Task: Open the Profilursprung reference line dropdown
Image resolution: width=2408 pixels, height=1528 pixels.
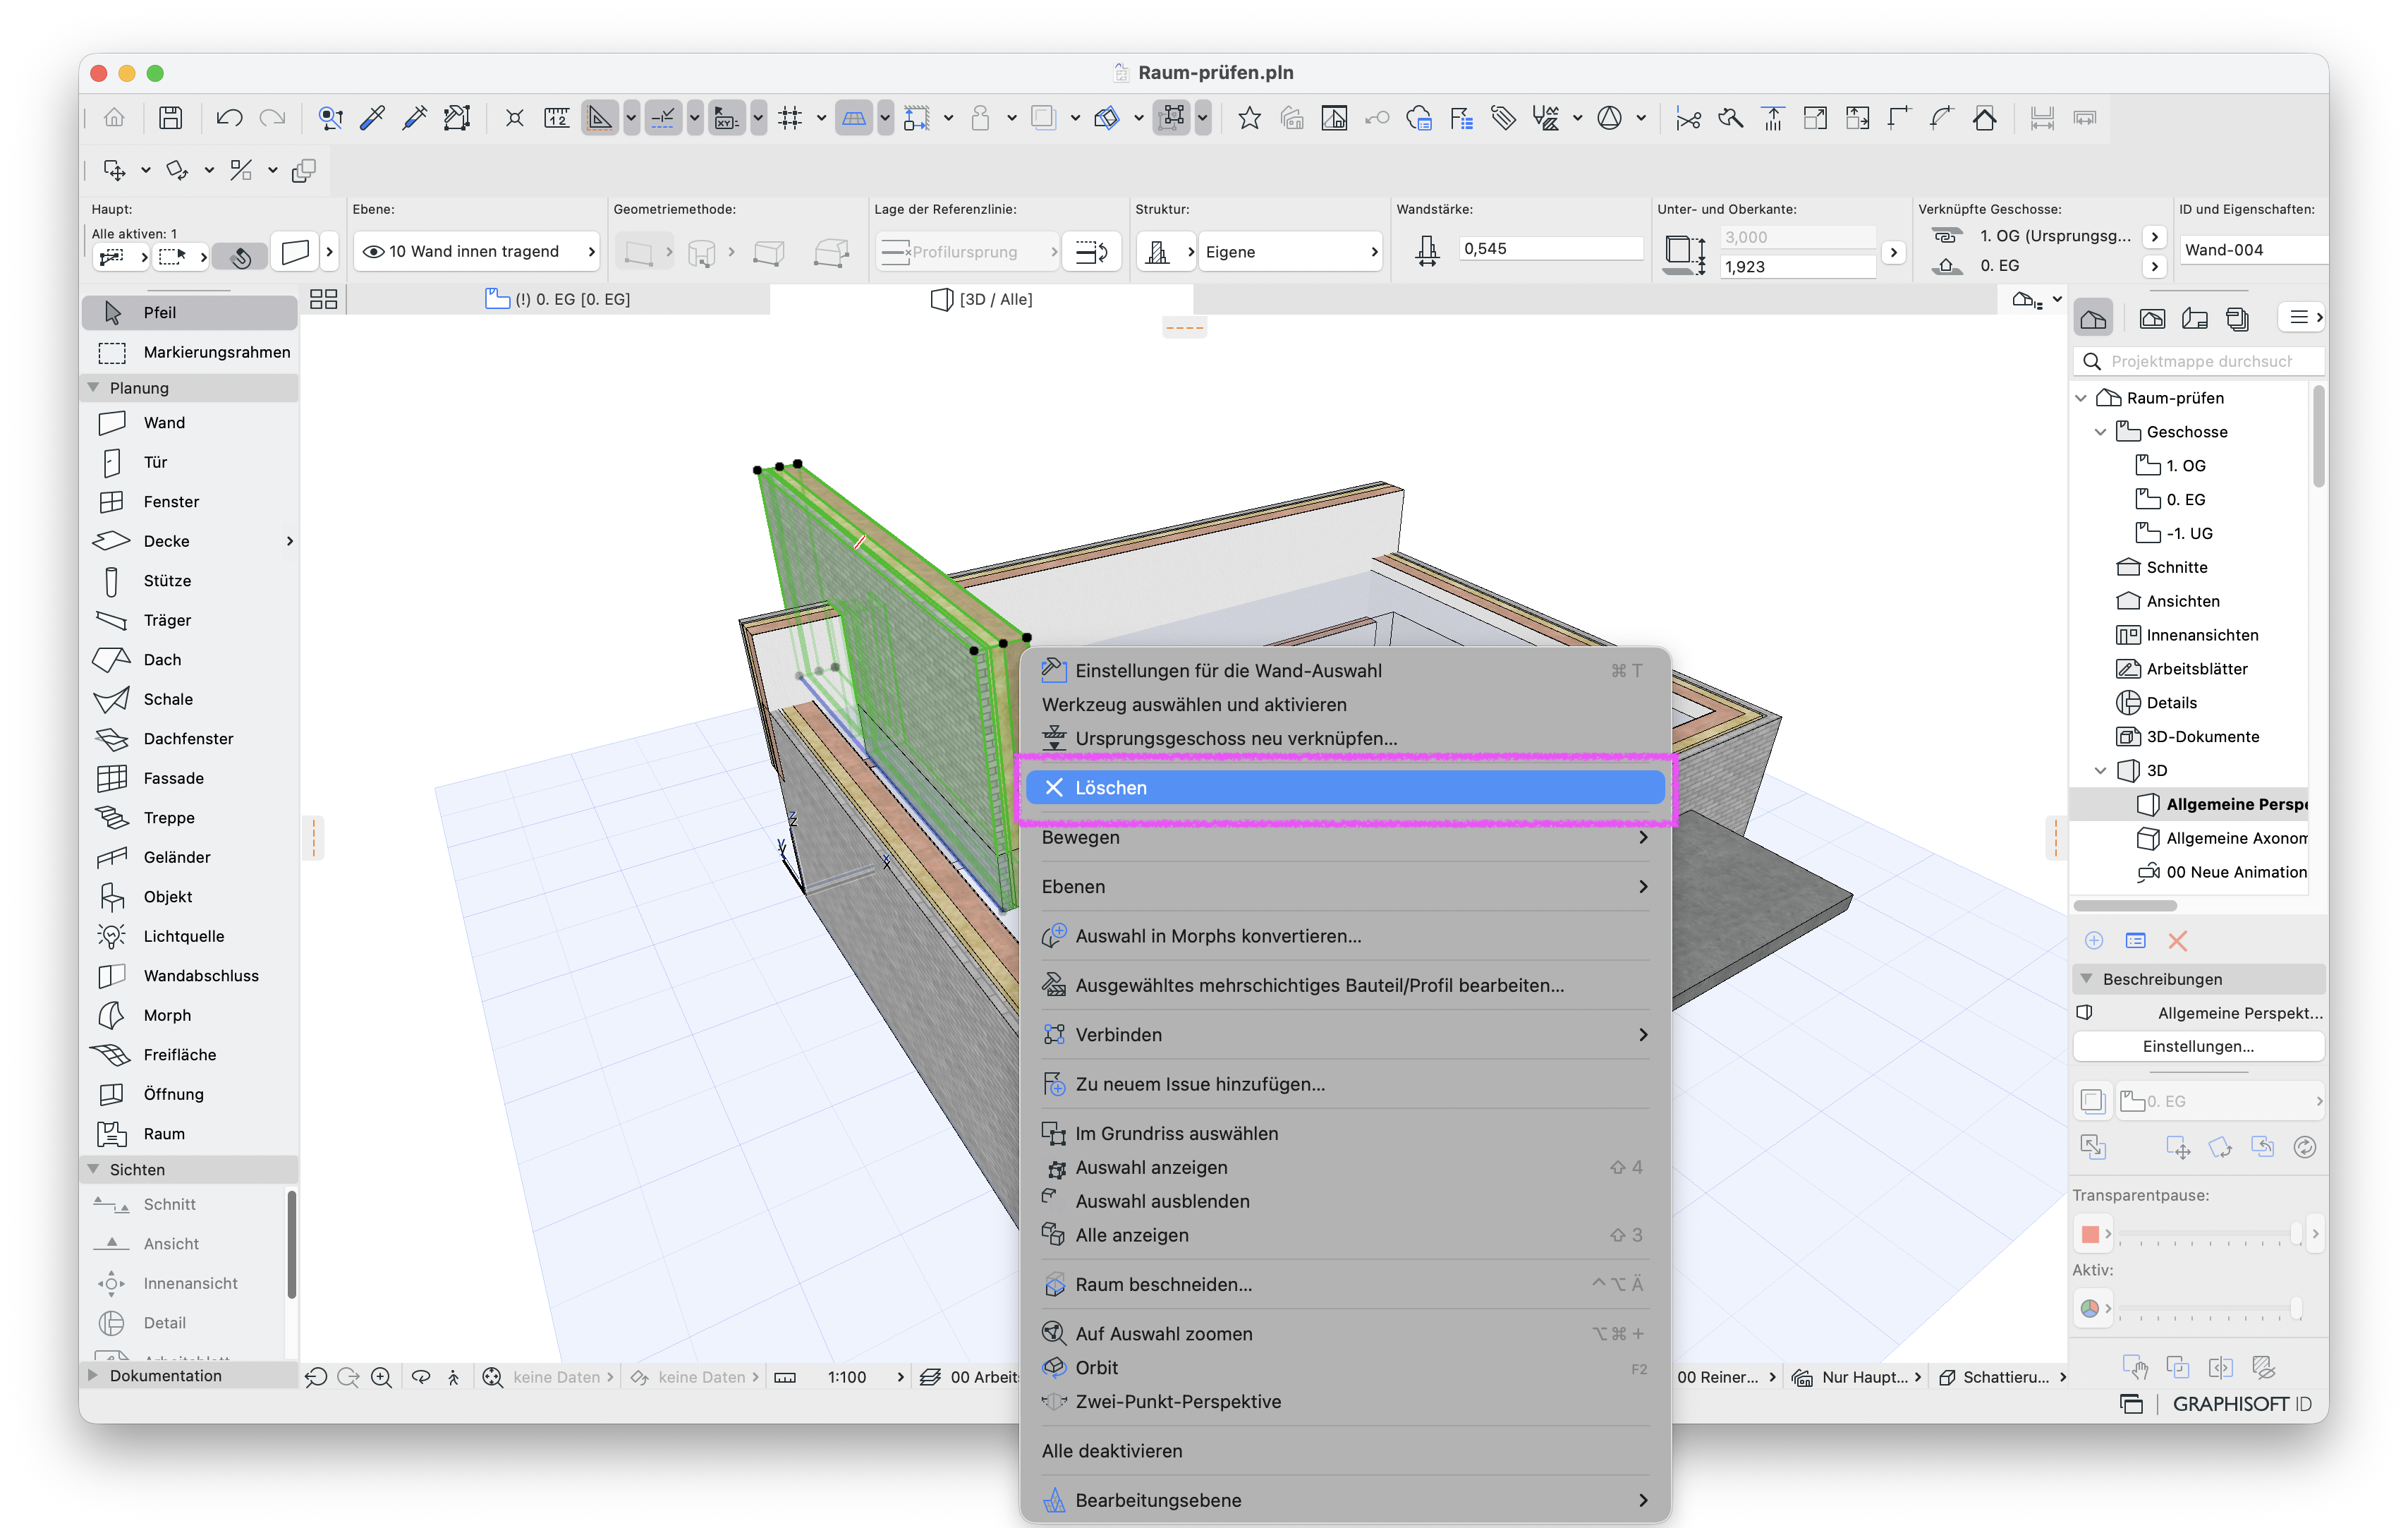Action: 968,252
